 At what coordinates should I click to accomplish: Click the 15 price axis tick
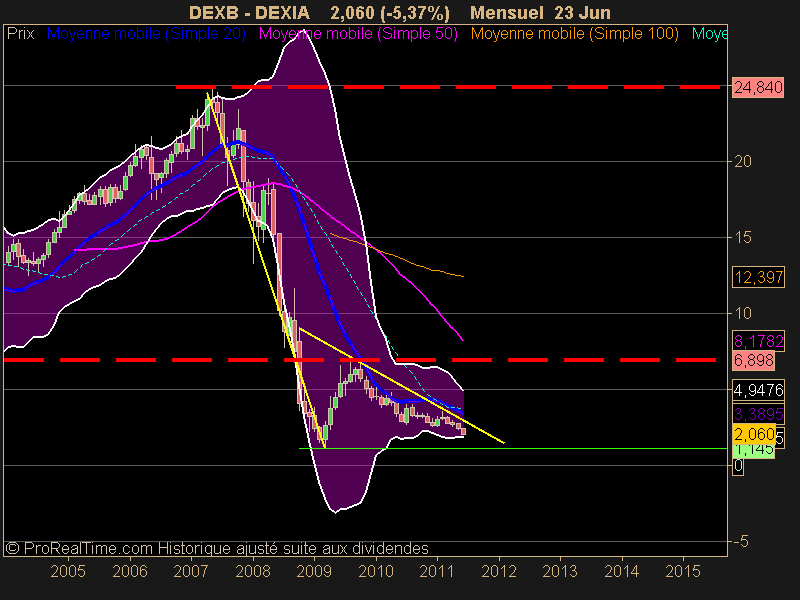click(742, 237)
